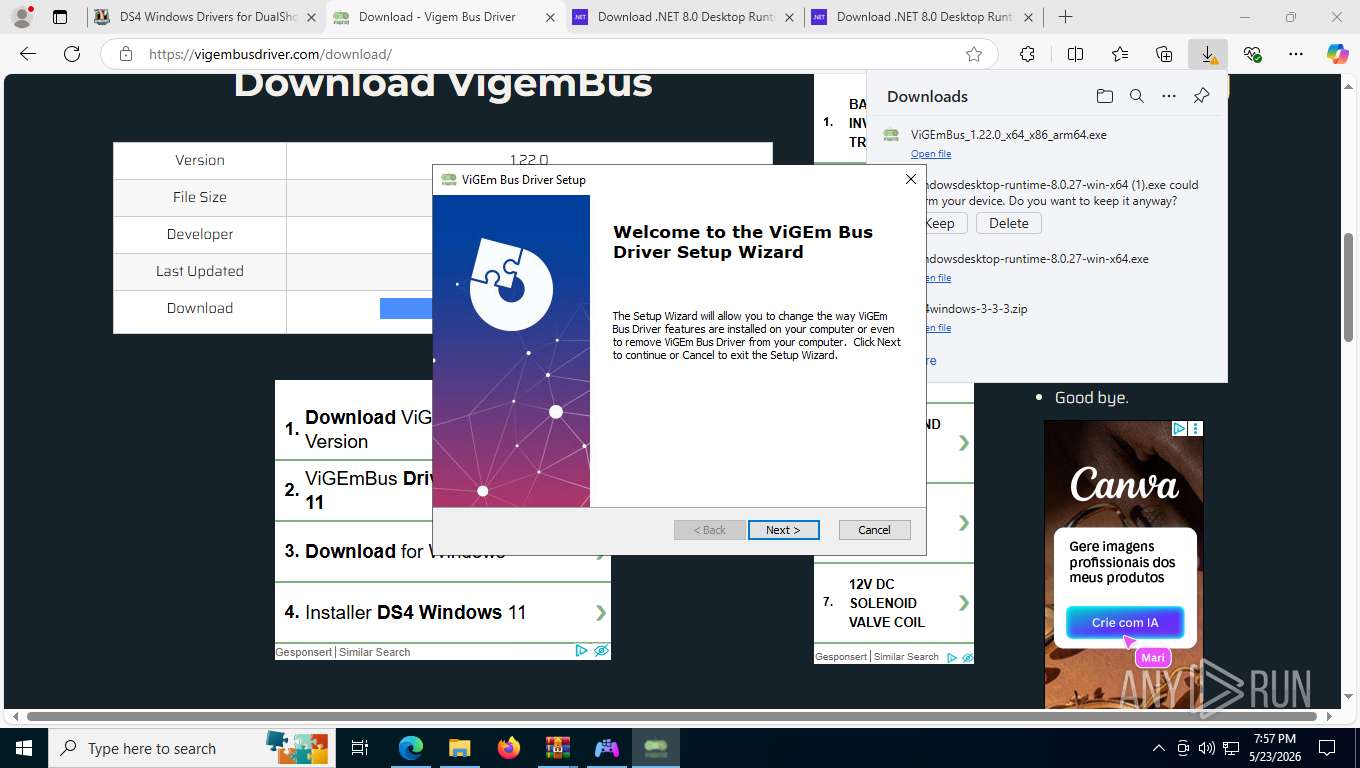Image resolution: width=1360 pixels, height=768 pixels.
Task: Open Browser essentials heart icon
Action: [1252, 54]
